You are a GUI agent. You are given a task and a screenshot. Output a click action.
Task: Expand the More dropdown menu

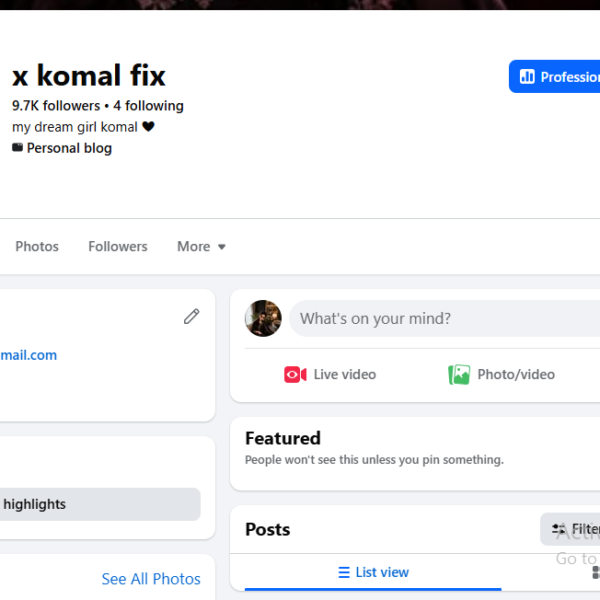point(201,246)
